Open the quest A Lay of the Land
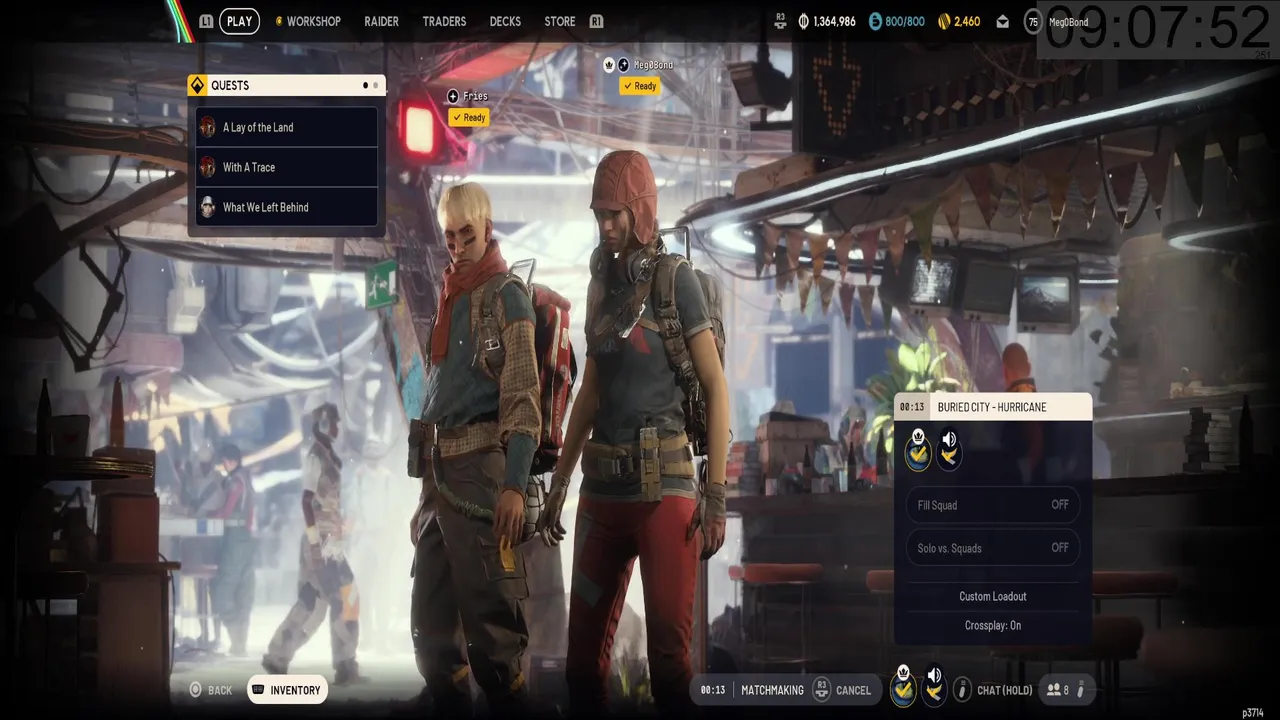The width and height of the screenshot is (1280, 720). click(287, 127)
